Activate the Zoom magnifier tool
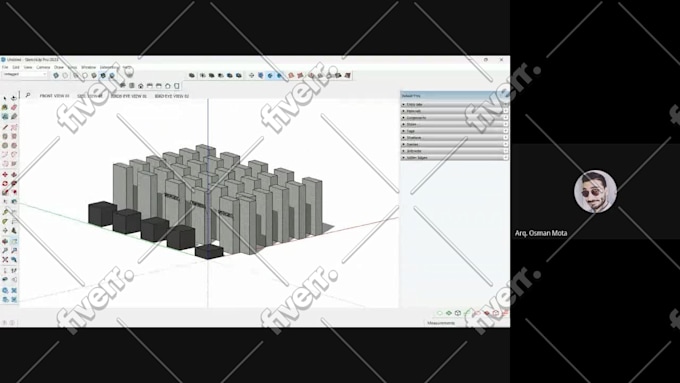Screen dimensions: 680x383 coord(5,250)
